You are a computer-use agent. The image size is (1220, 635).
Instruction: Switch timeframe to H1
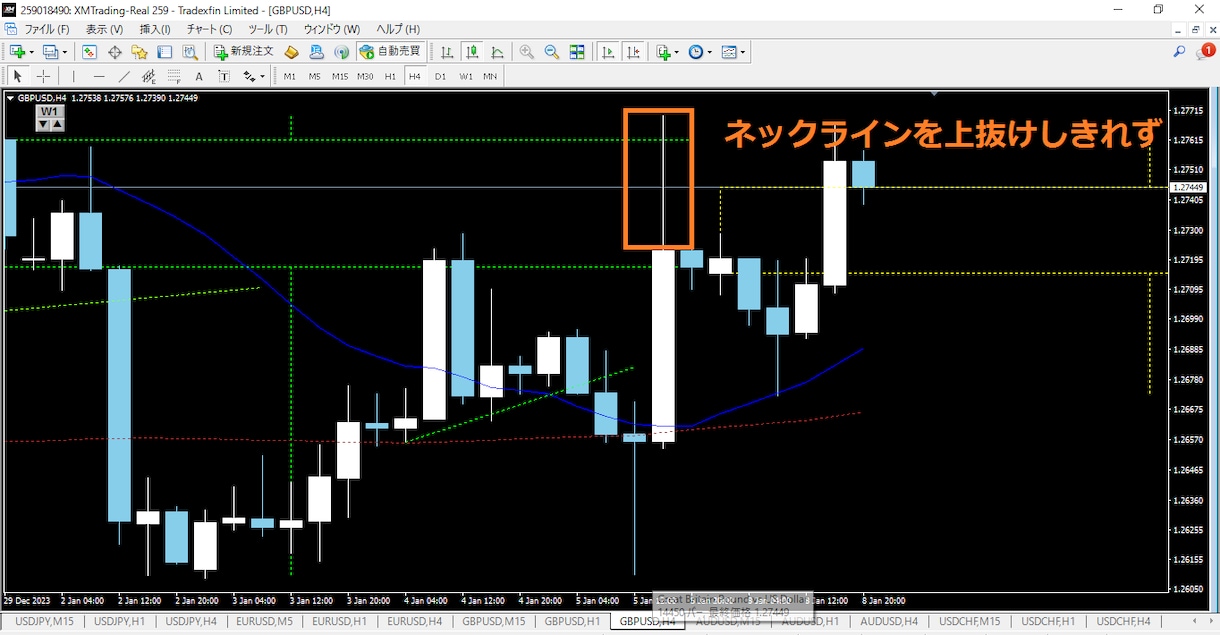click(x=390, y=76)
